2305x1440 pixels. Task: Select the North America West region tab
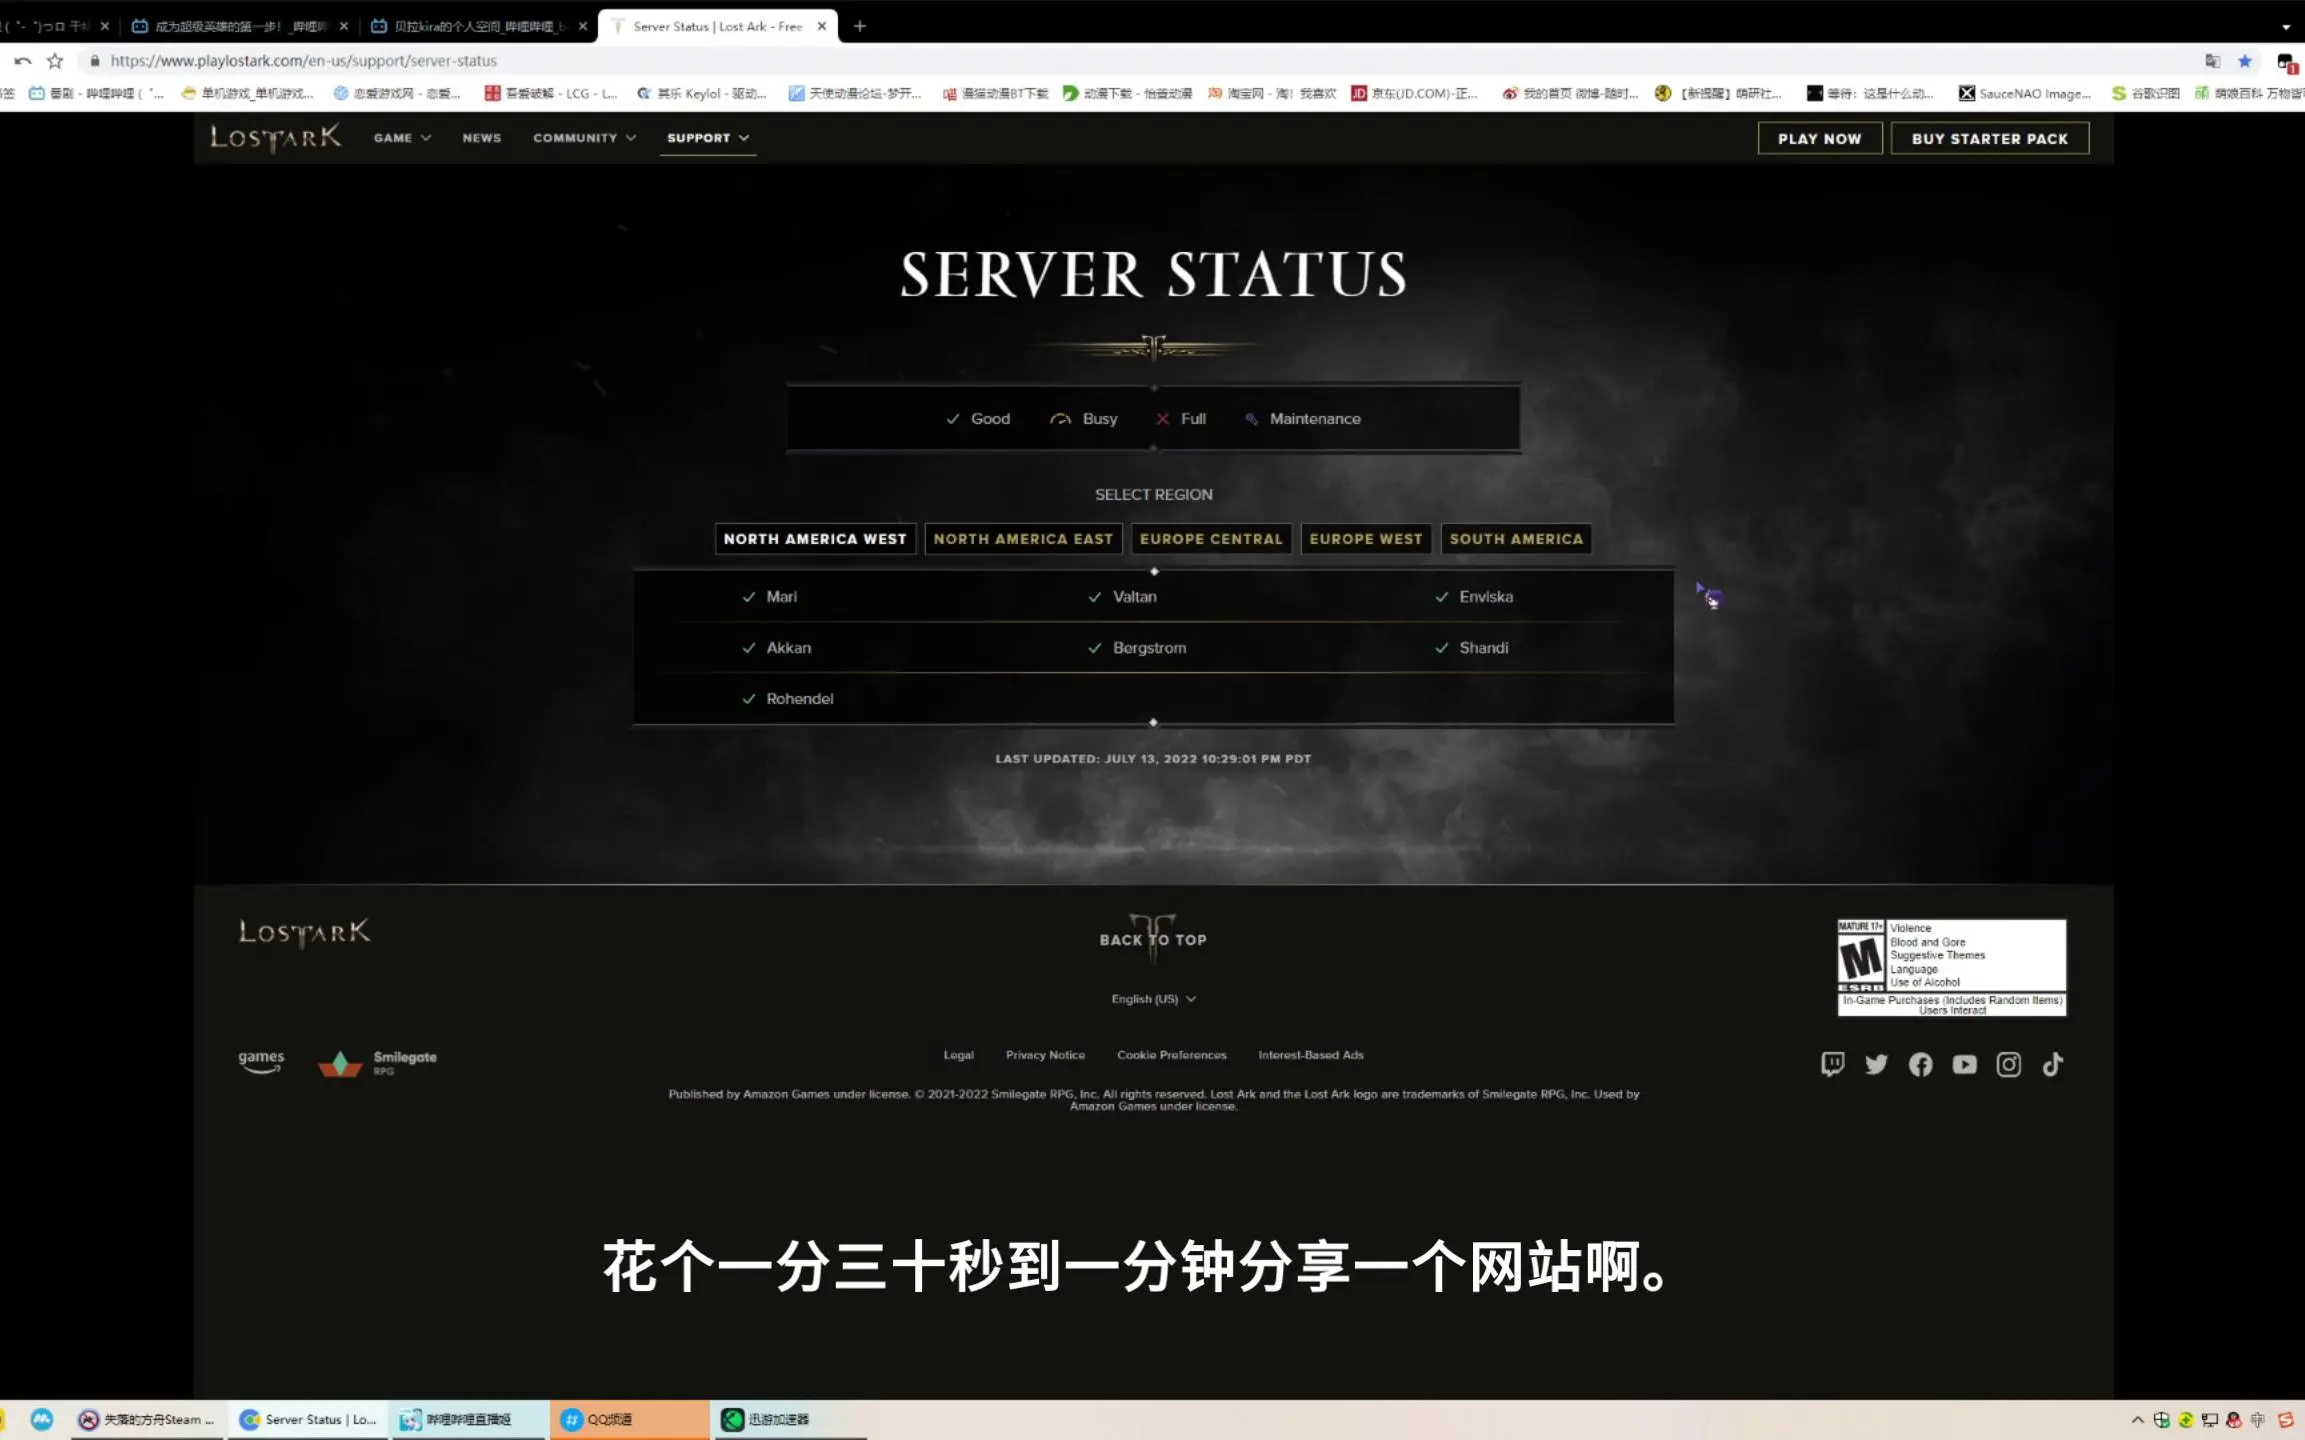pos(815,539)
